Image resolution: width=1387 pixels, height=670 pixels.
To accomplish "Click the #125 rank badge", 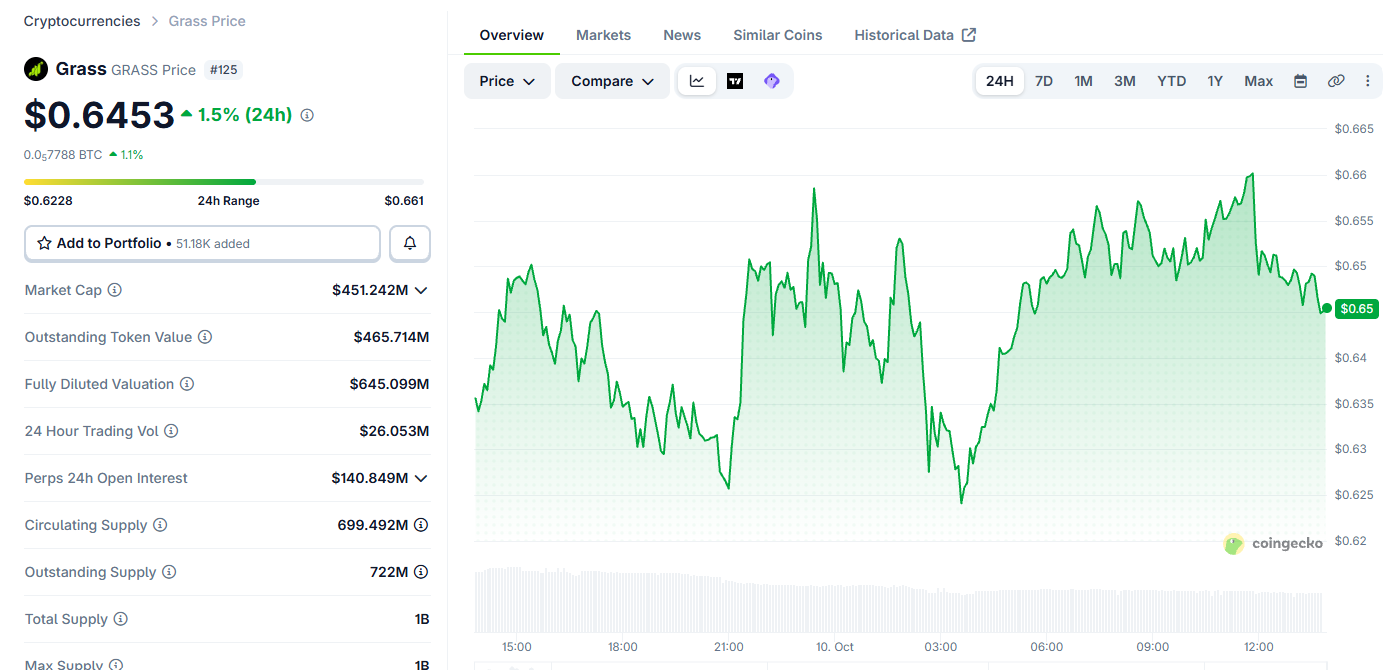I will (223, 70).
